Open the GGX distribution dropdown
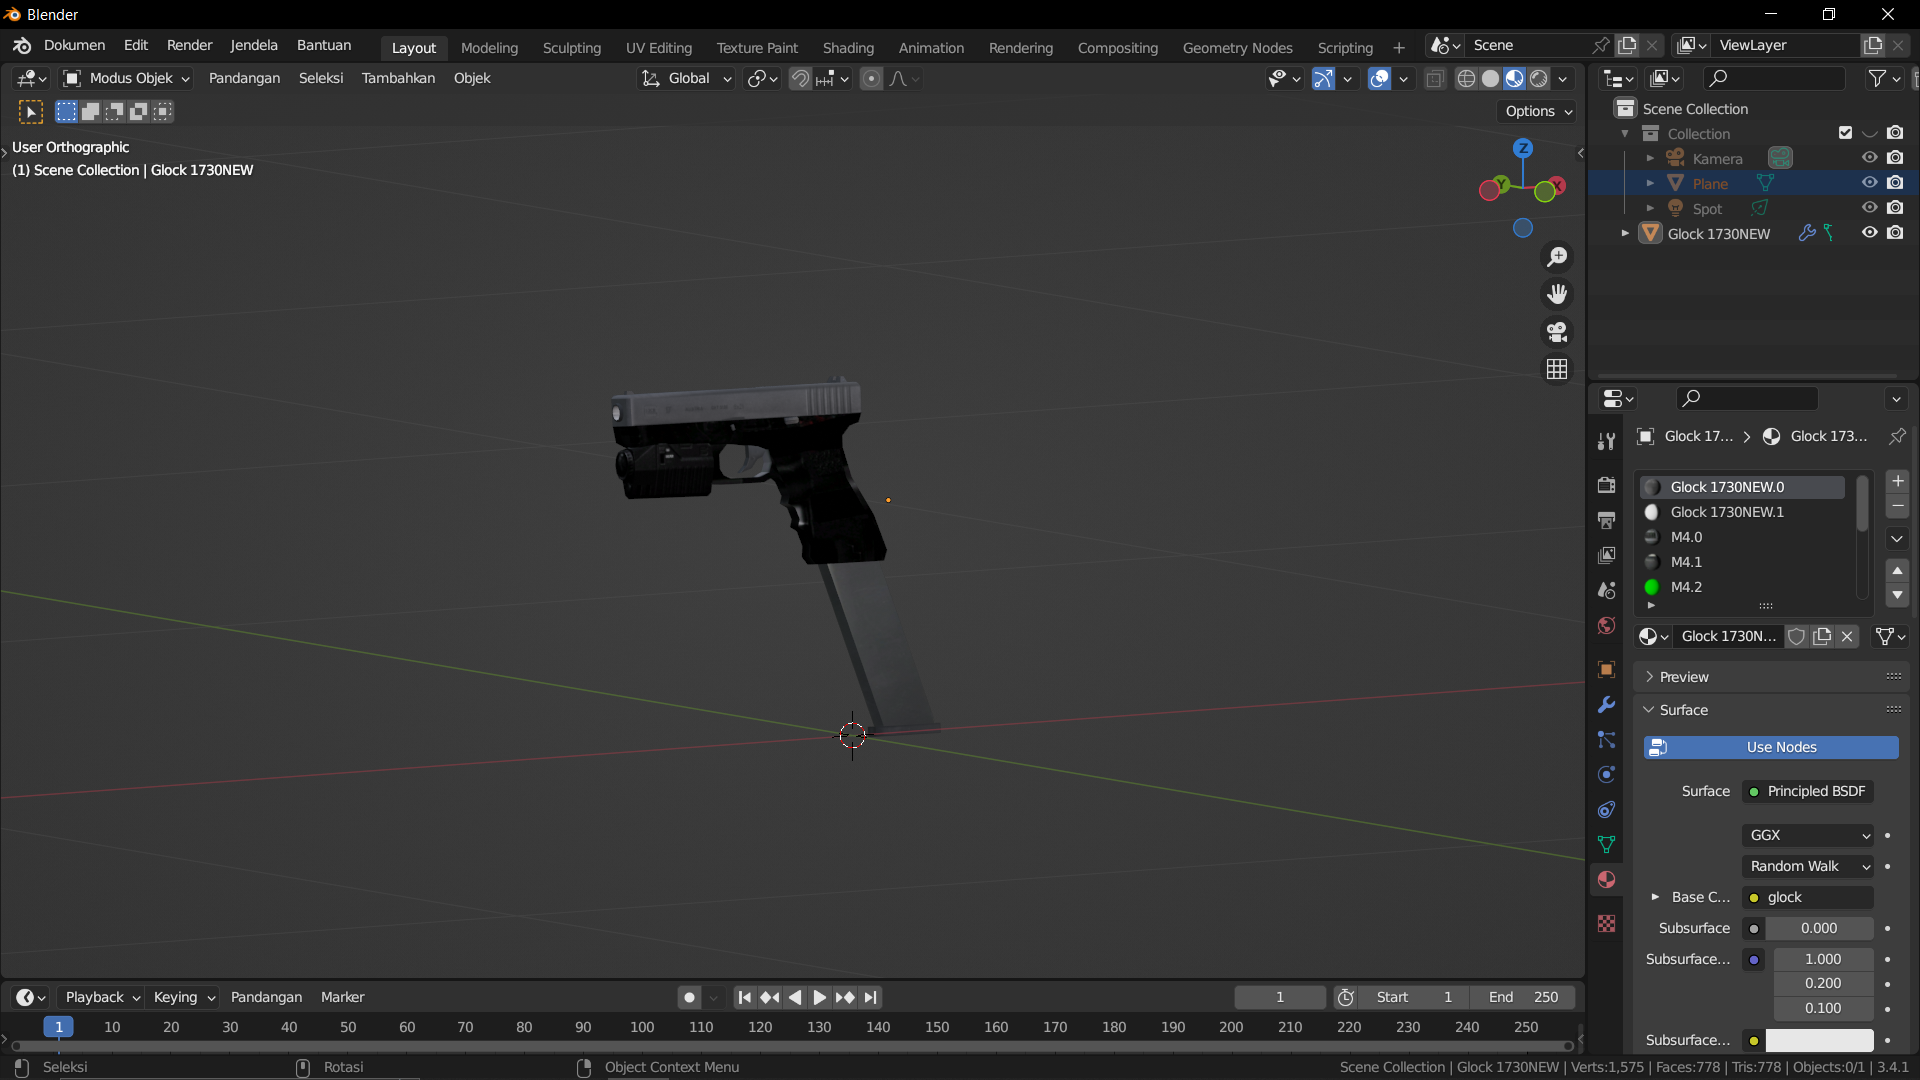This screenshot has height=1080, width=1920. [x=1808, y=835]
